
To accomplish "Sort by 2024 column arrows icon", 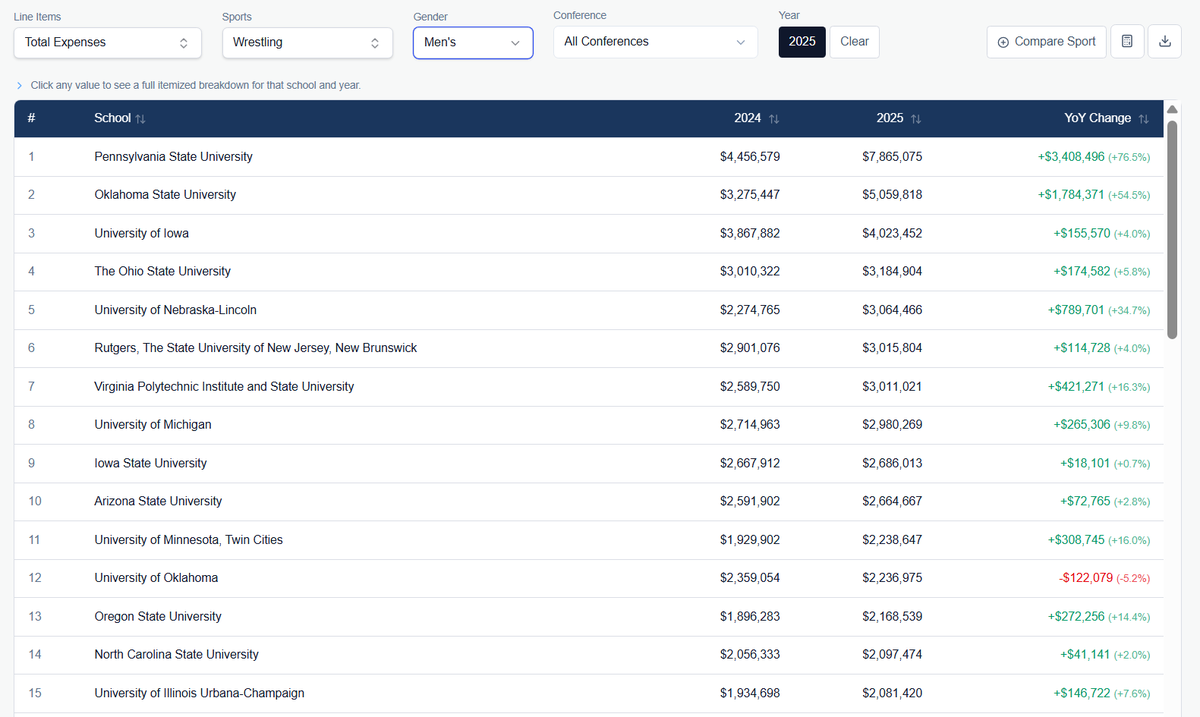I will [774, 119].
